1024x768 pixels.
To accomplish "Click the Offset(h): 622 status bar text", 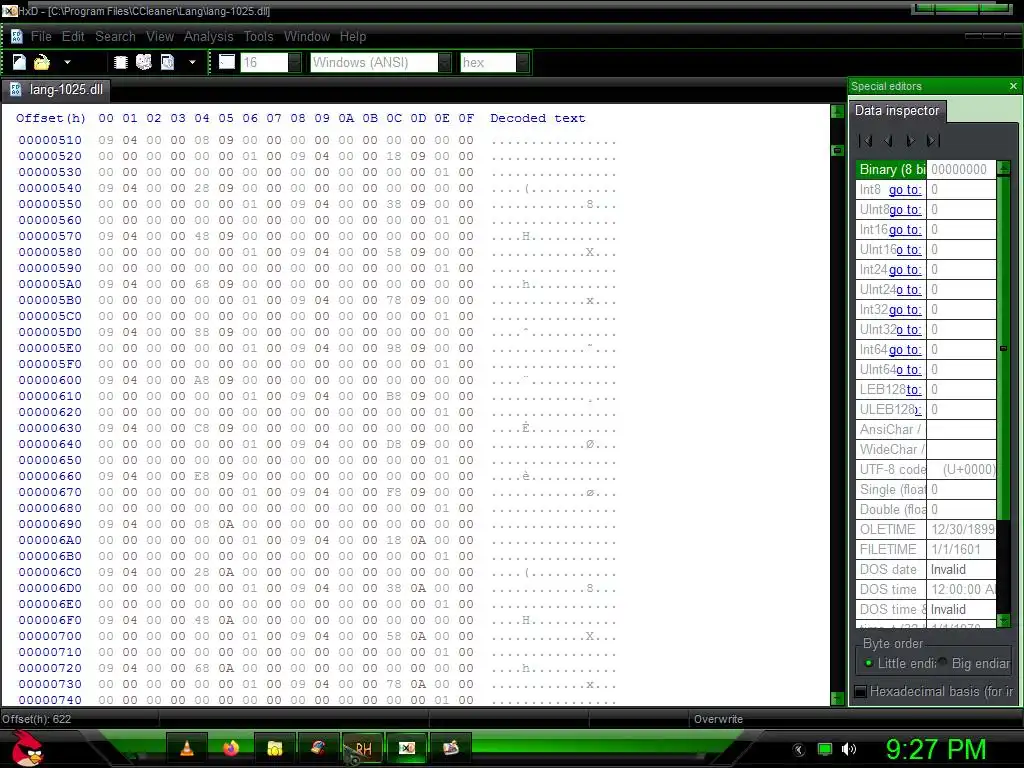I will tap(37, 719).
